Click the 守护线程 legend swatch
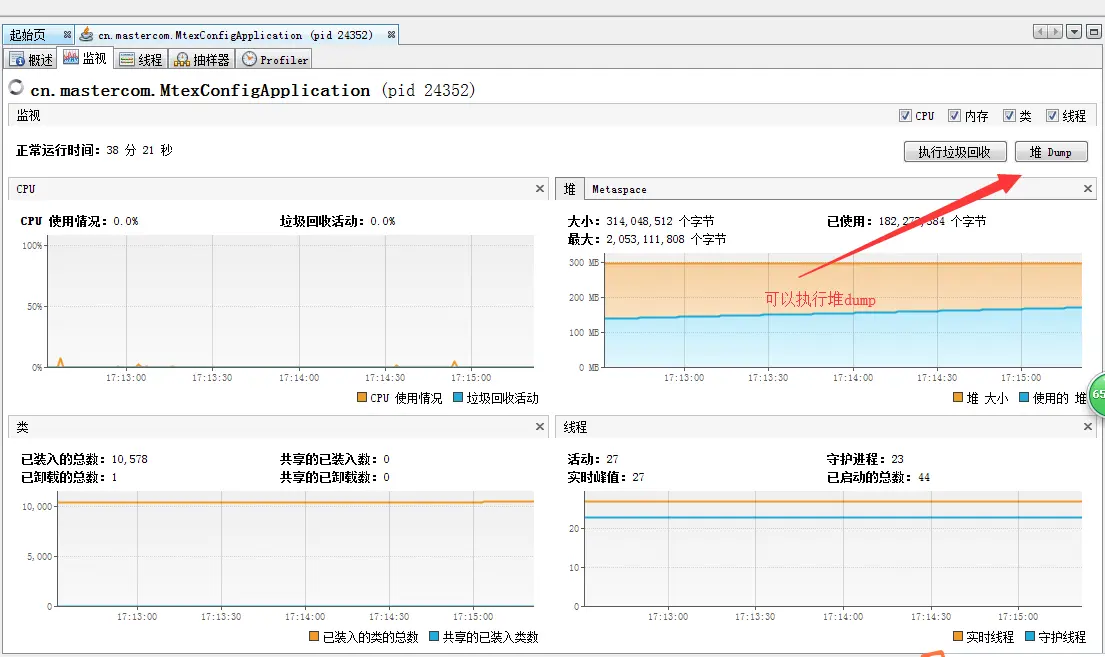 pyautogui.click(x=1030, y=636)
